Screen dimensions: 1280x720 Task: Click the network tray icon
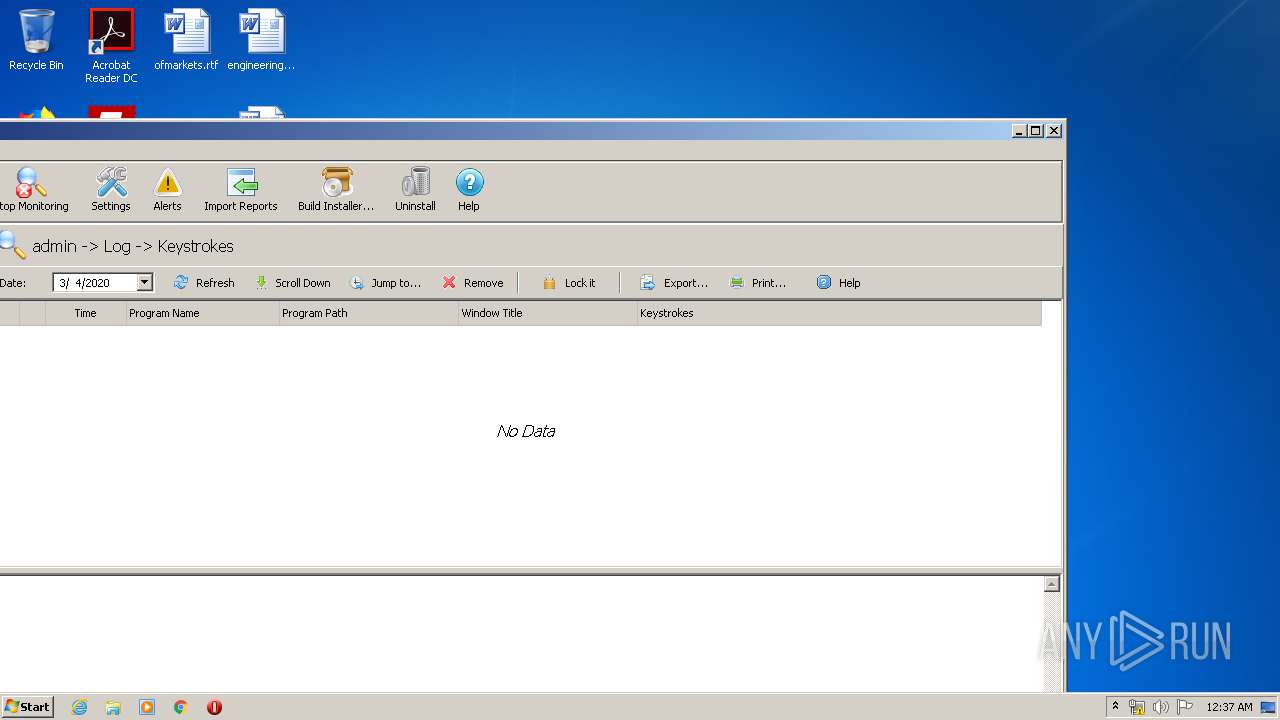coord(1136,707)
